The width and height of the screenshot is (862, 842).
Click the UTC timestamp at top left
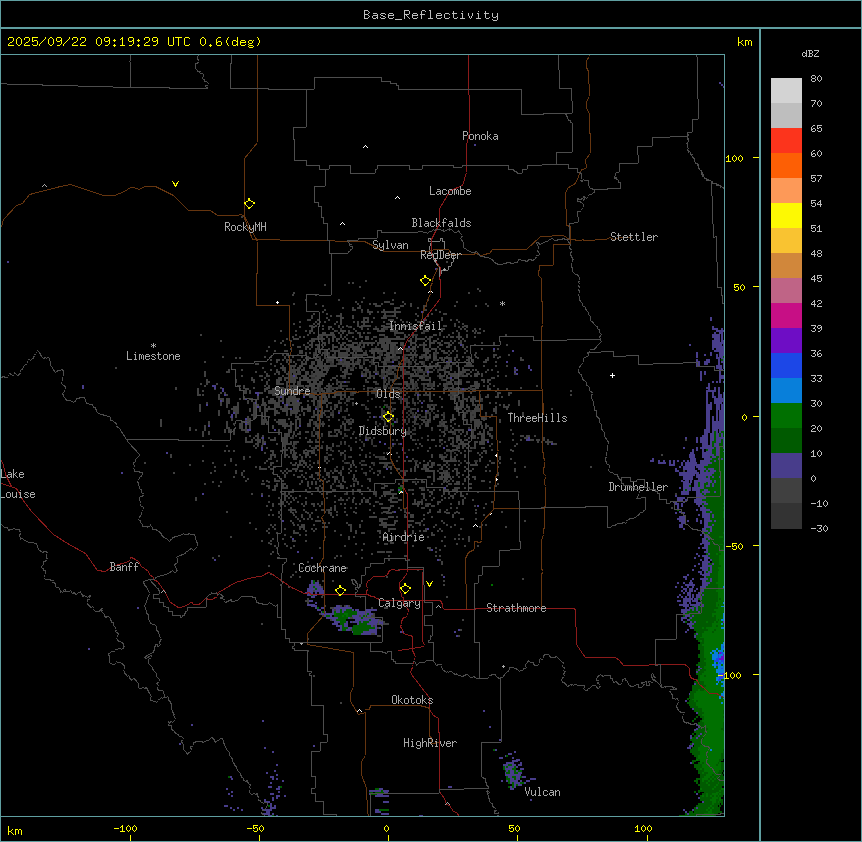coord(134,42)
